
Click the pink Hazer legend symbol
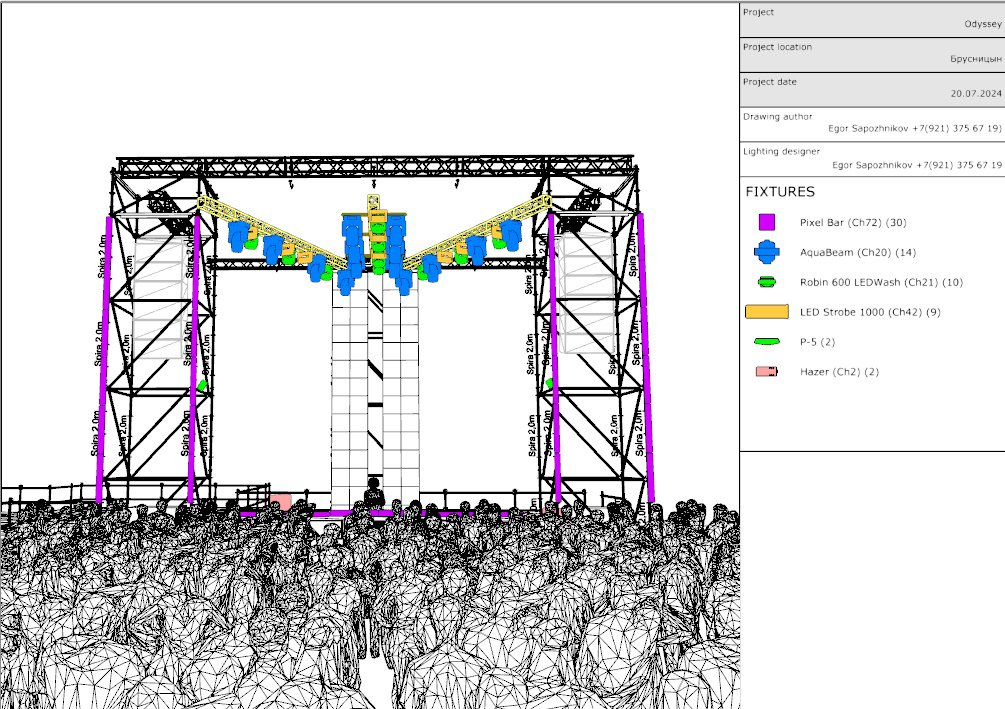click(767, 371)
